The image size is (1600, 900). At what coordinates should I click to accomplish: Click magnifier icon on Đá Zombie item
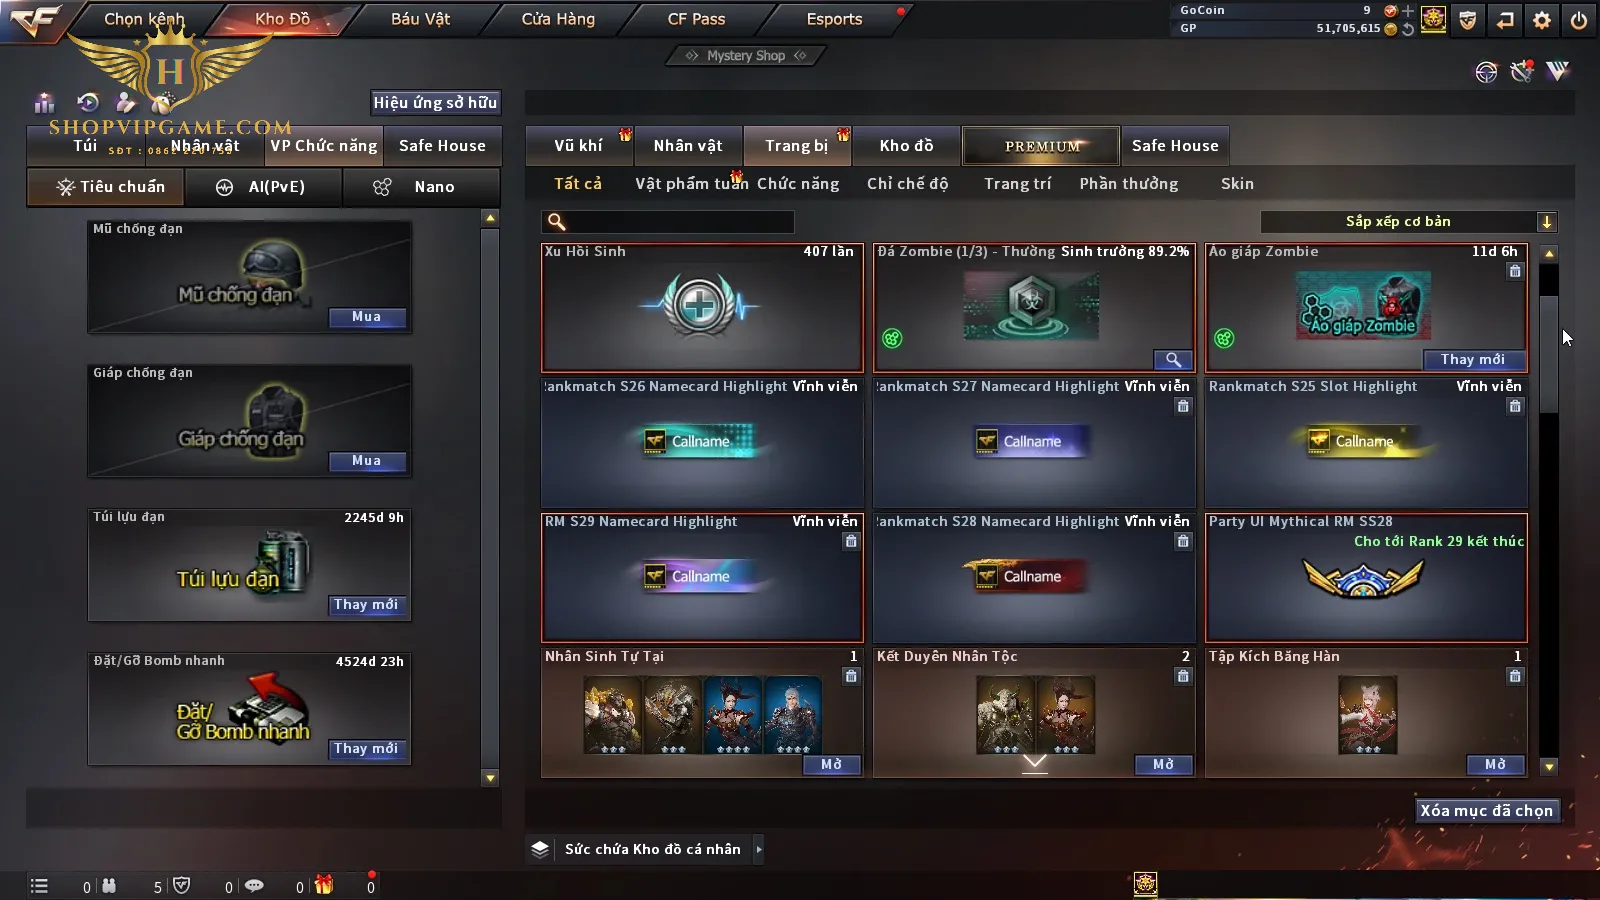point(1173,359)
